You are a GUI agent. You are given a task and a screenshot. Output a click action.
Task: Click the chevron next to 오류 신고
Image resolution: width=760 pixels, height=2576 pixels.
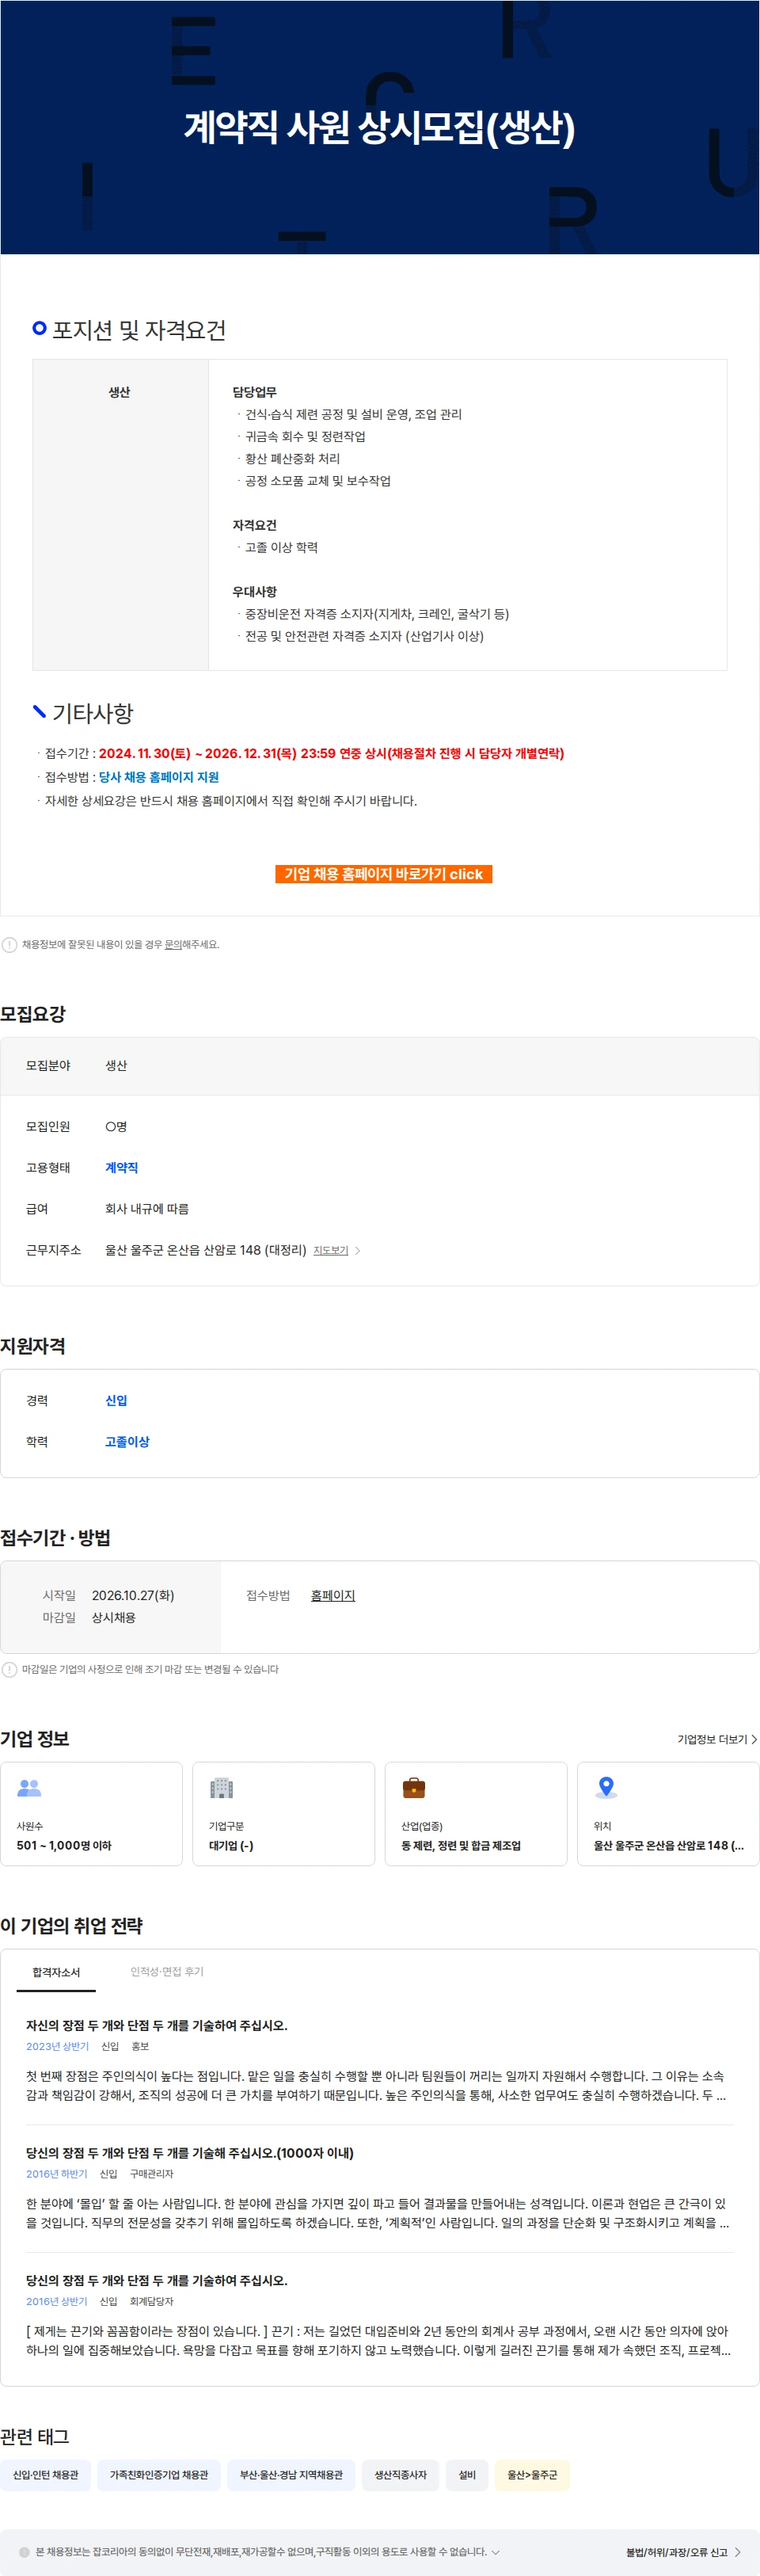coord(738,2552)
